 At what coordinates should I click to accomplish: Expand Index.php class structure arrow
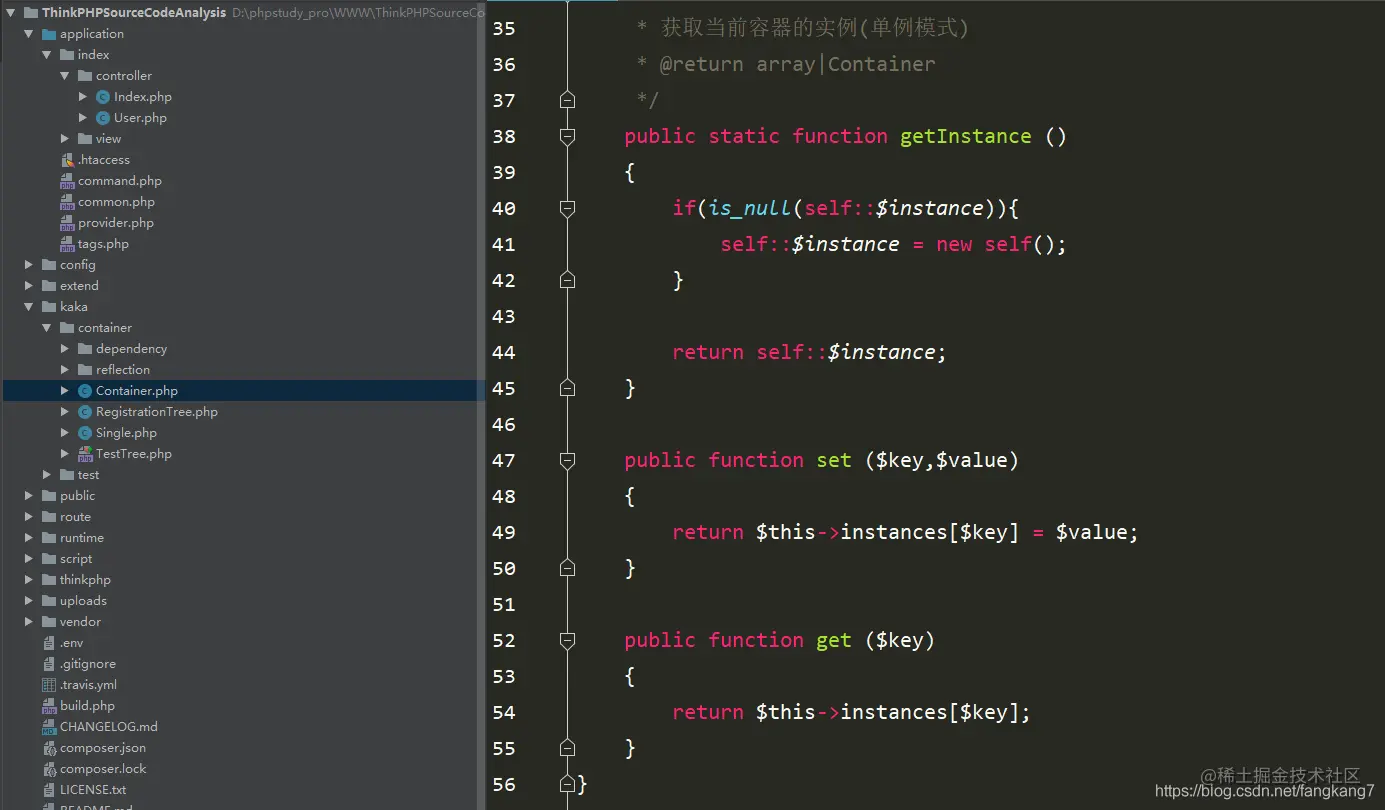click(x=83, y=97)
